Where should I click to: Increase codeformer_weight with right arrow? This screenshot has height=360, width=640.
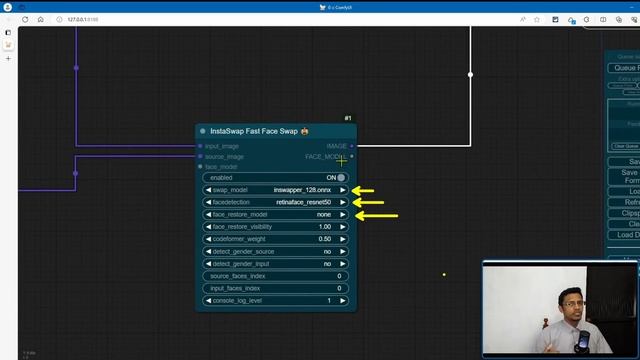(343, 239)
